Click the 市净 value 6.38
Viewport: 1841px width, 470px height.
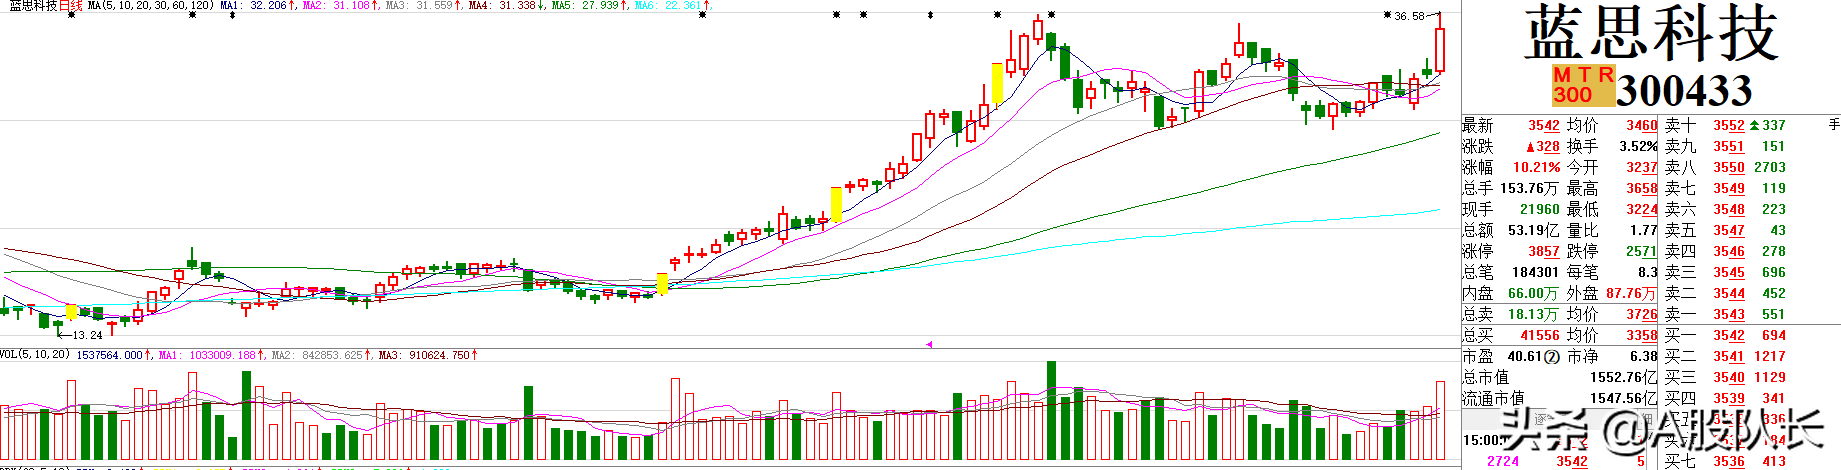pos(1643,356)
